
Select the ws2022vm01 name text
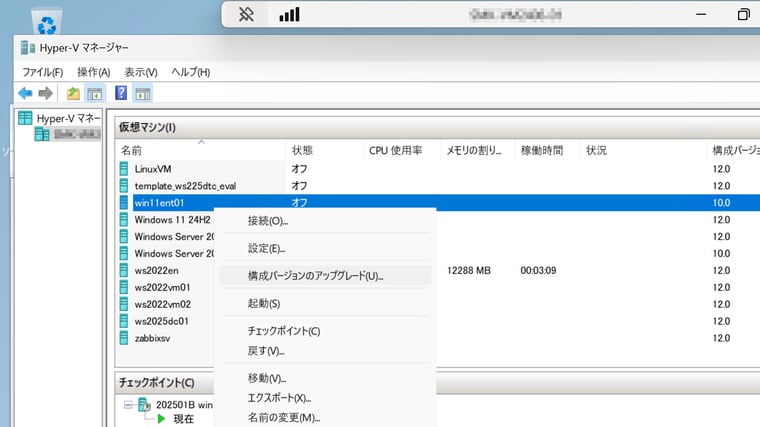[x=162, y=287]
